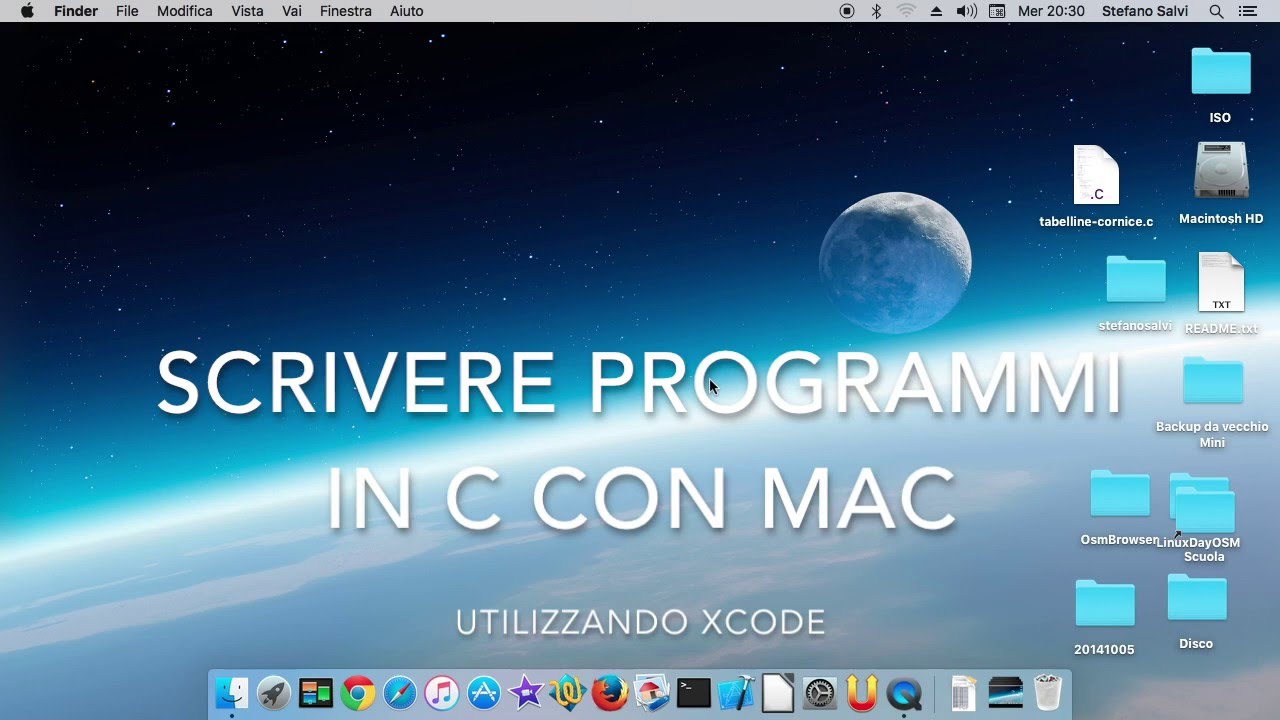The height and width of the screenshot is (720, 1280).
Task: Open the App Store Dock icon
Action: [x=483, y=692]
